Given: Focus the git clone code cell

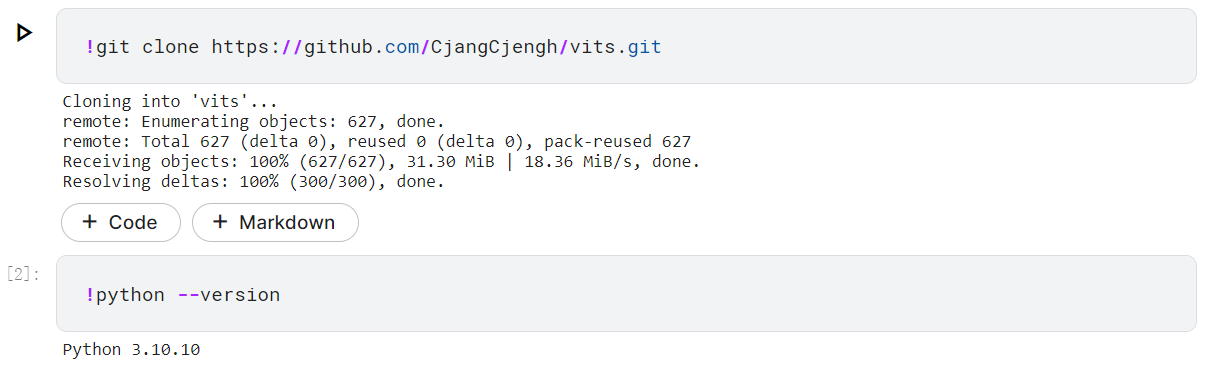Looking at the screenshot, I should point(626,46).
